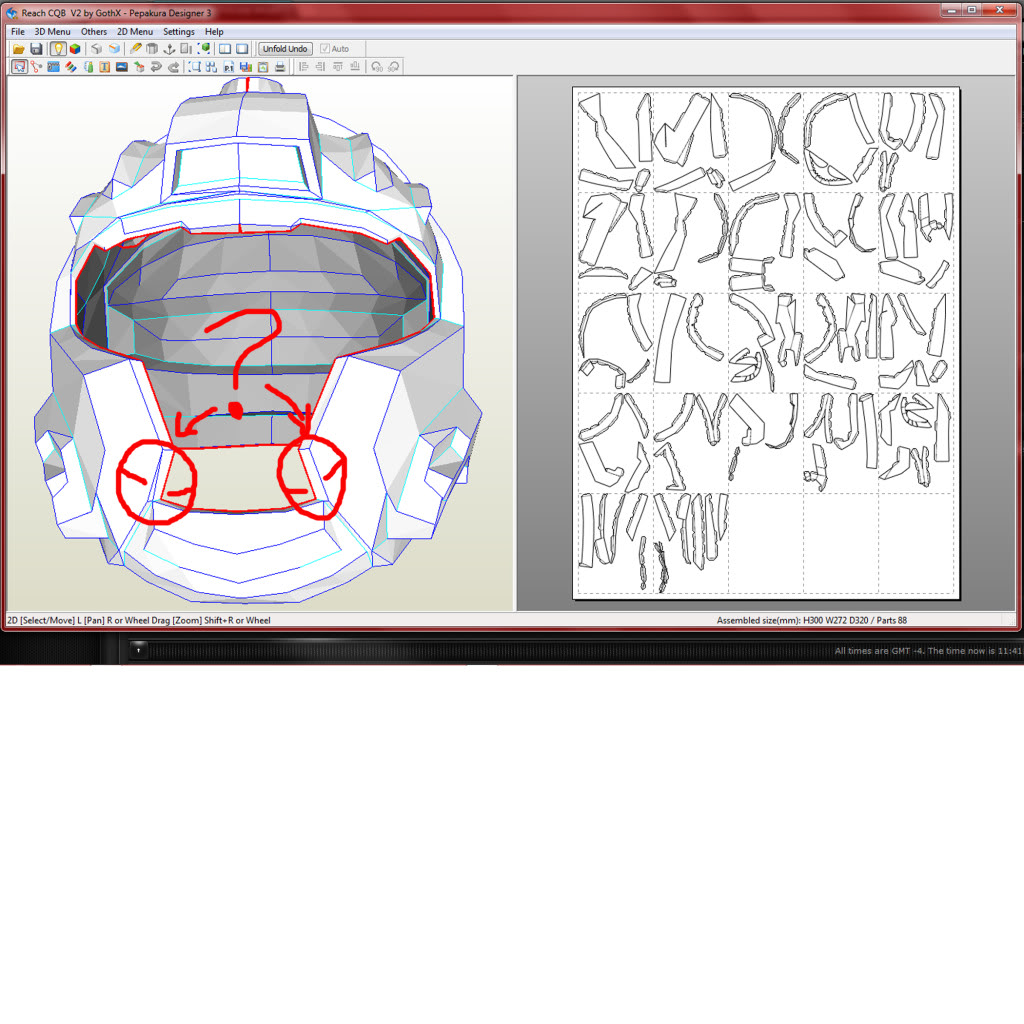
Task: Click the gray cube view icon
Action: (97, 49)
